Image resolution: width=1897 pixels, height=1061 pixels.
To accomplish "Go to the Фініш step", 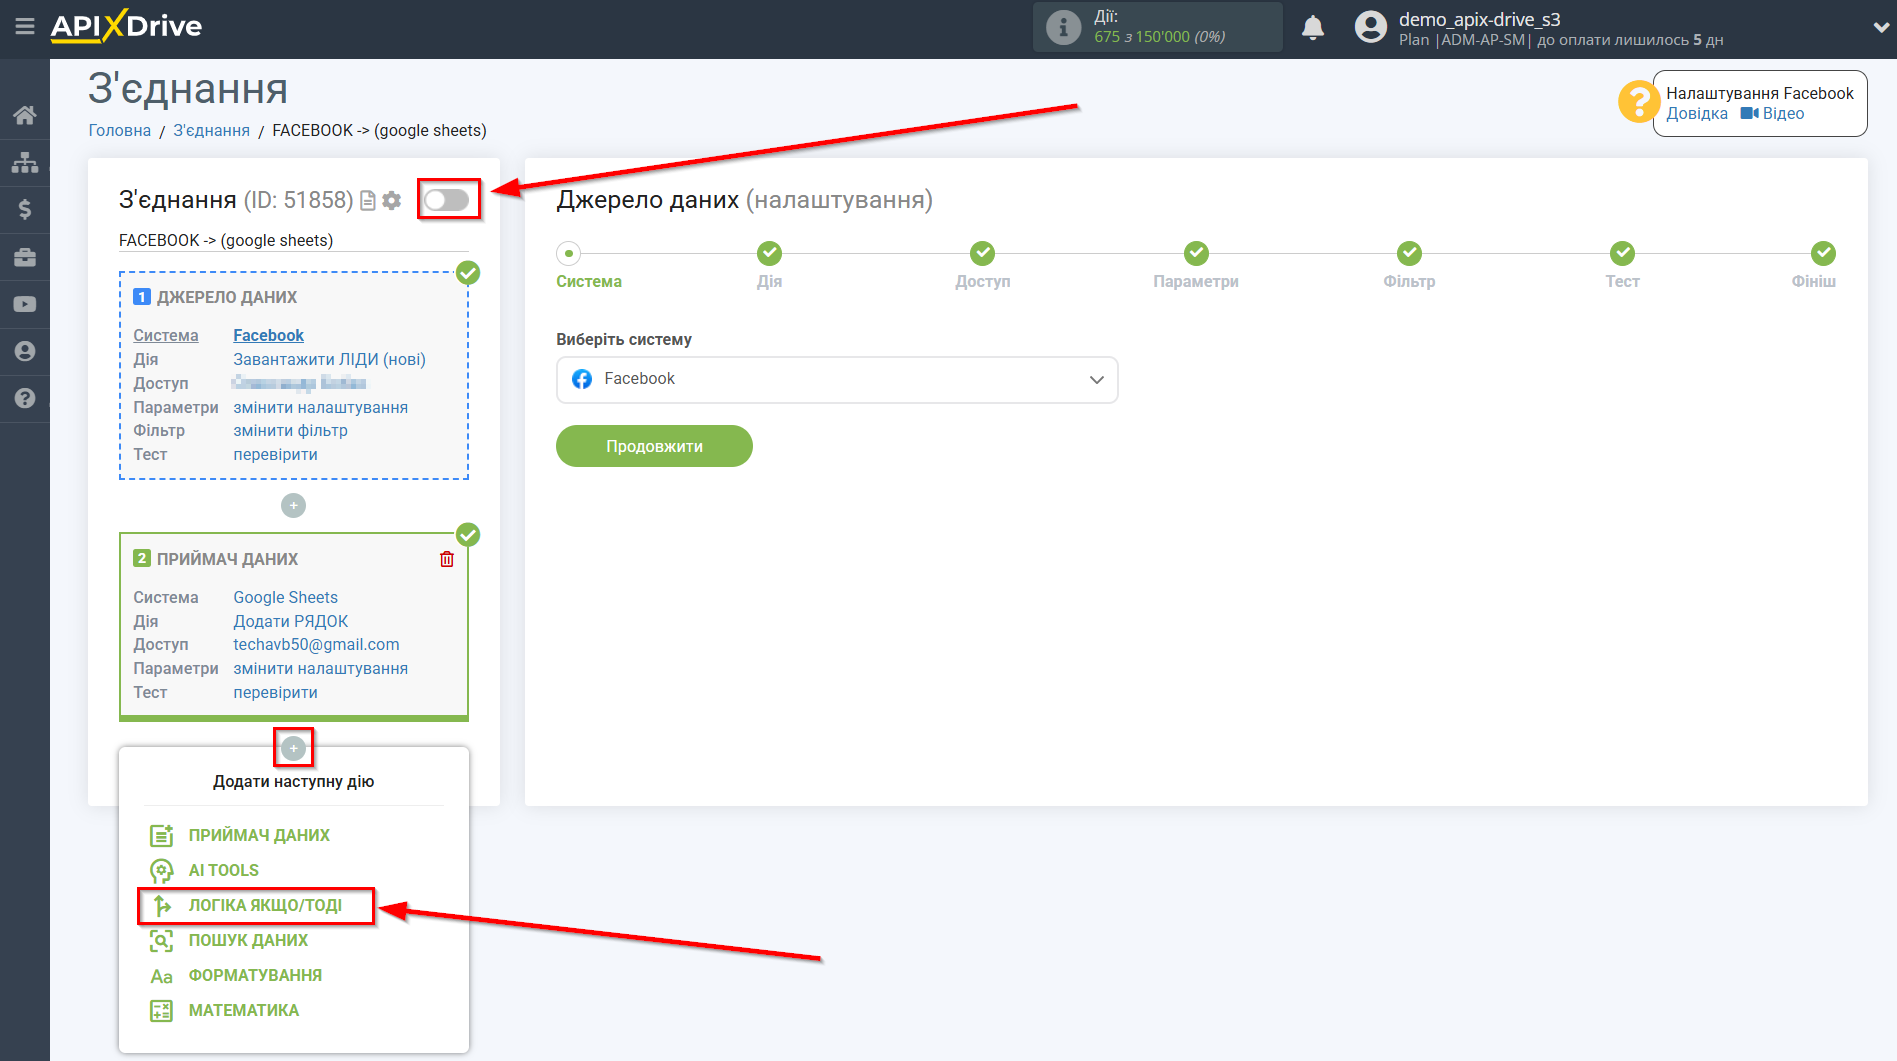I will pyautogui.click(x=1823, y=253).
